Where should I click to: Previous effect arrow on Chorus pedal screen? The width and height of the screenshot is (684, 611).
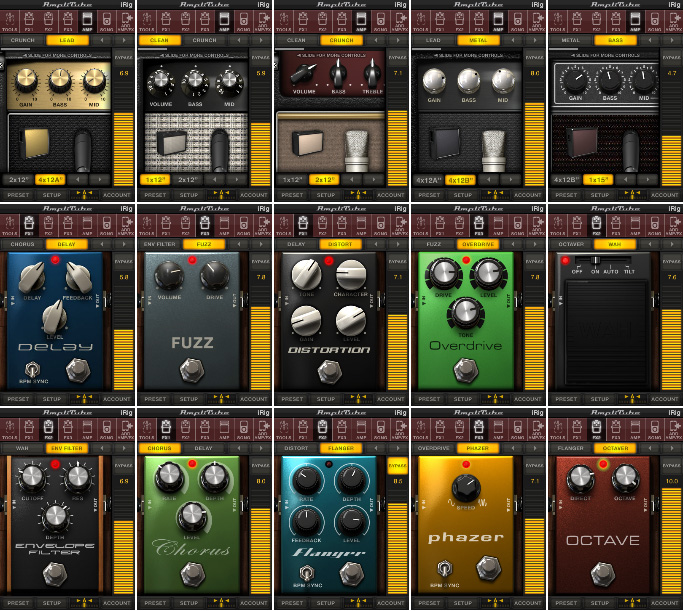pos(239,448)
